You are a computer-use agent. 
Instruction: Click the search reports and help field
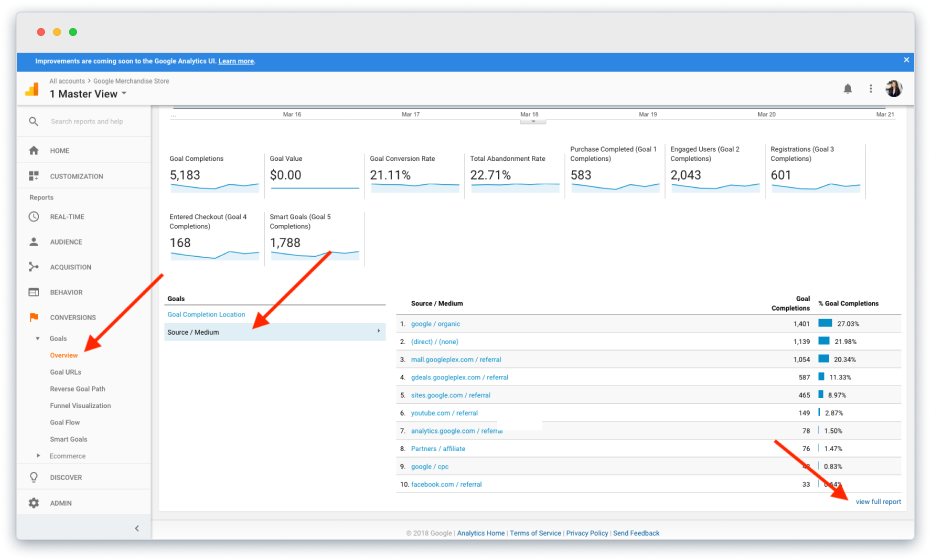(87, 121)
